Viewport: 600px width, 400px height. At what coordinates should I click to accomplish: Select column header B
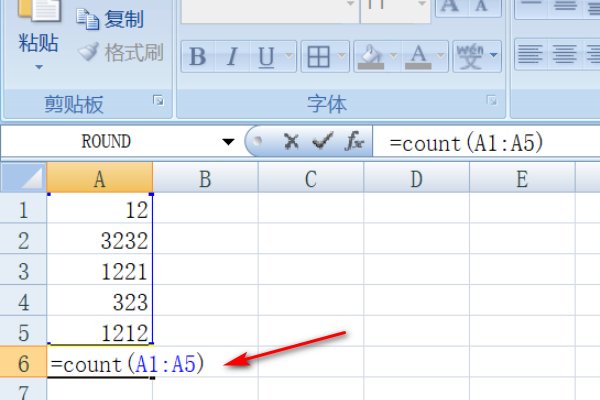click(205, 178)
